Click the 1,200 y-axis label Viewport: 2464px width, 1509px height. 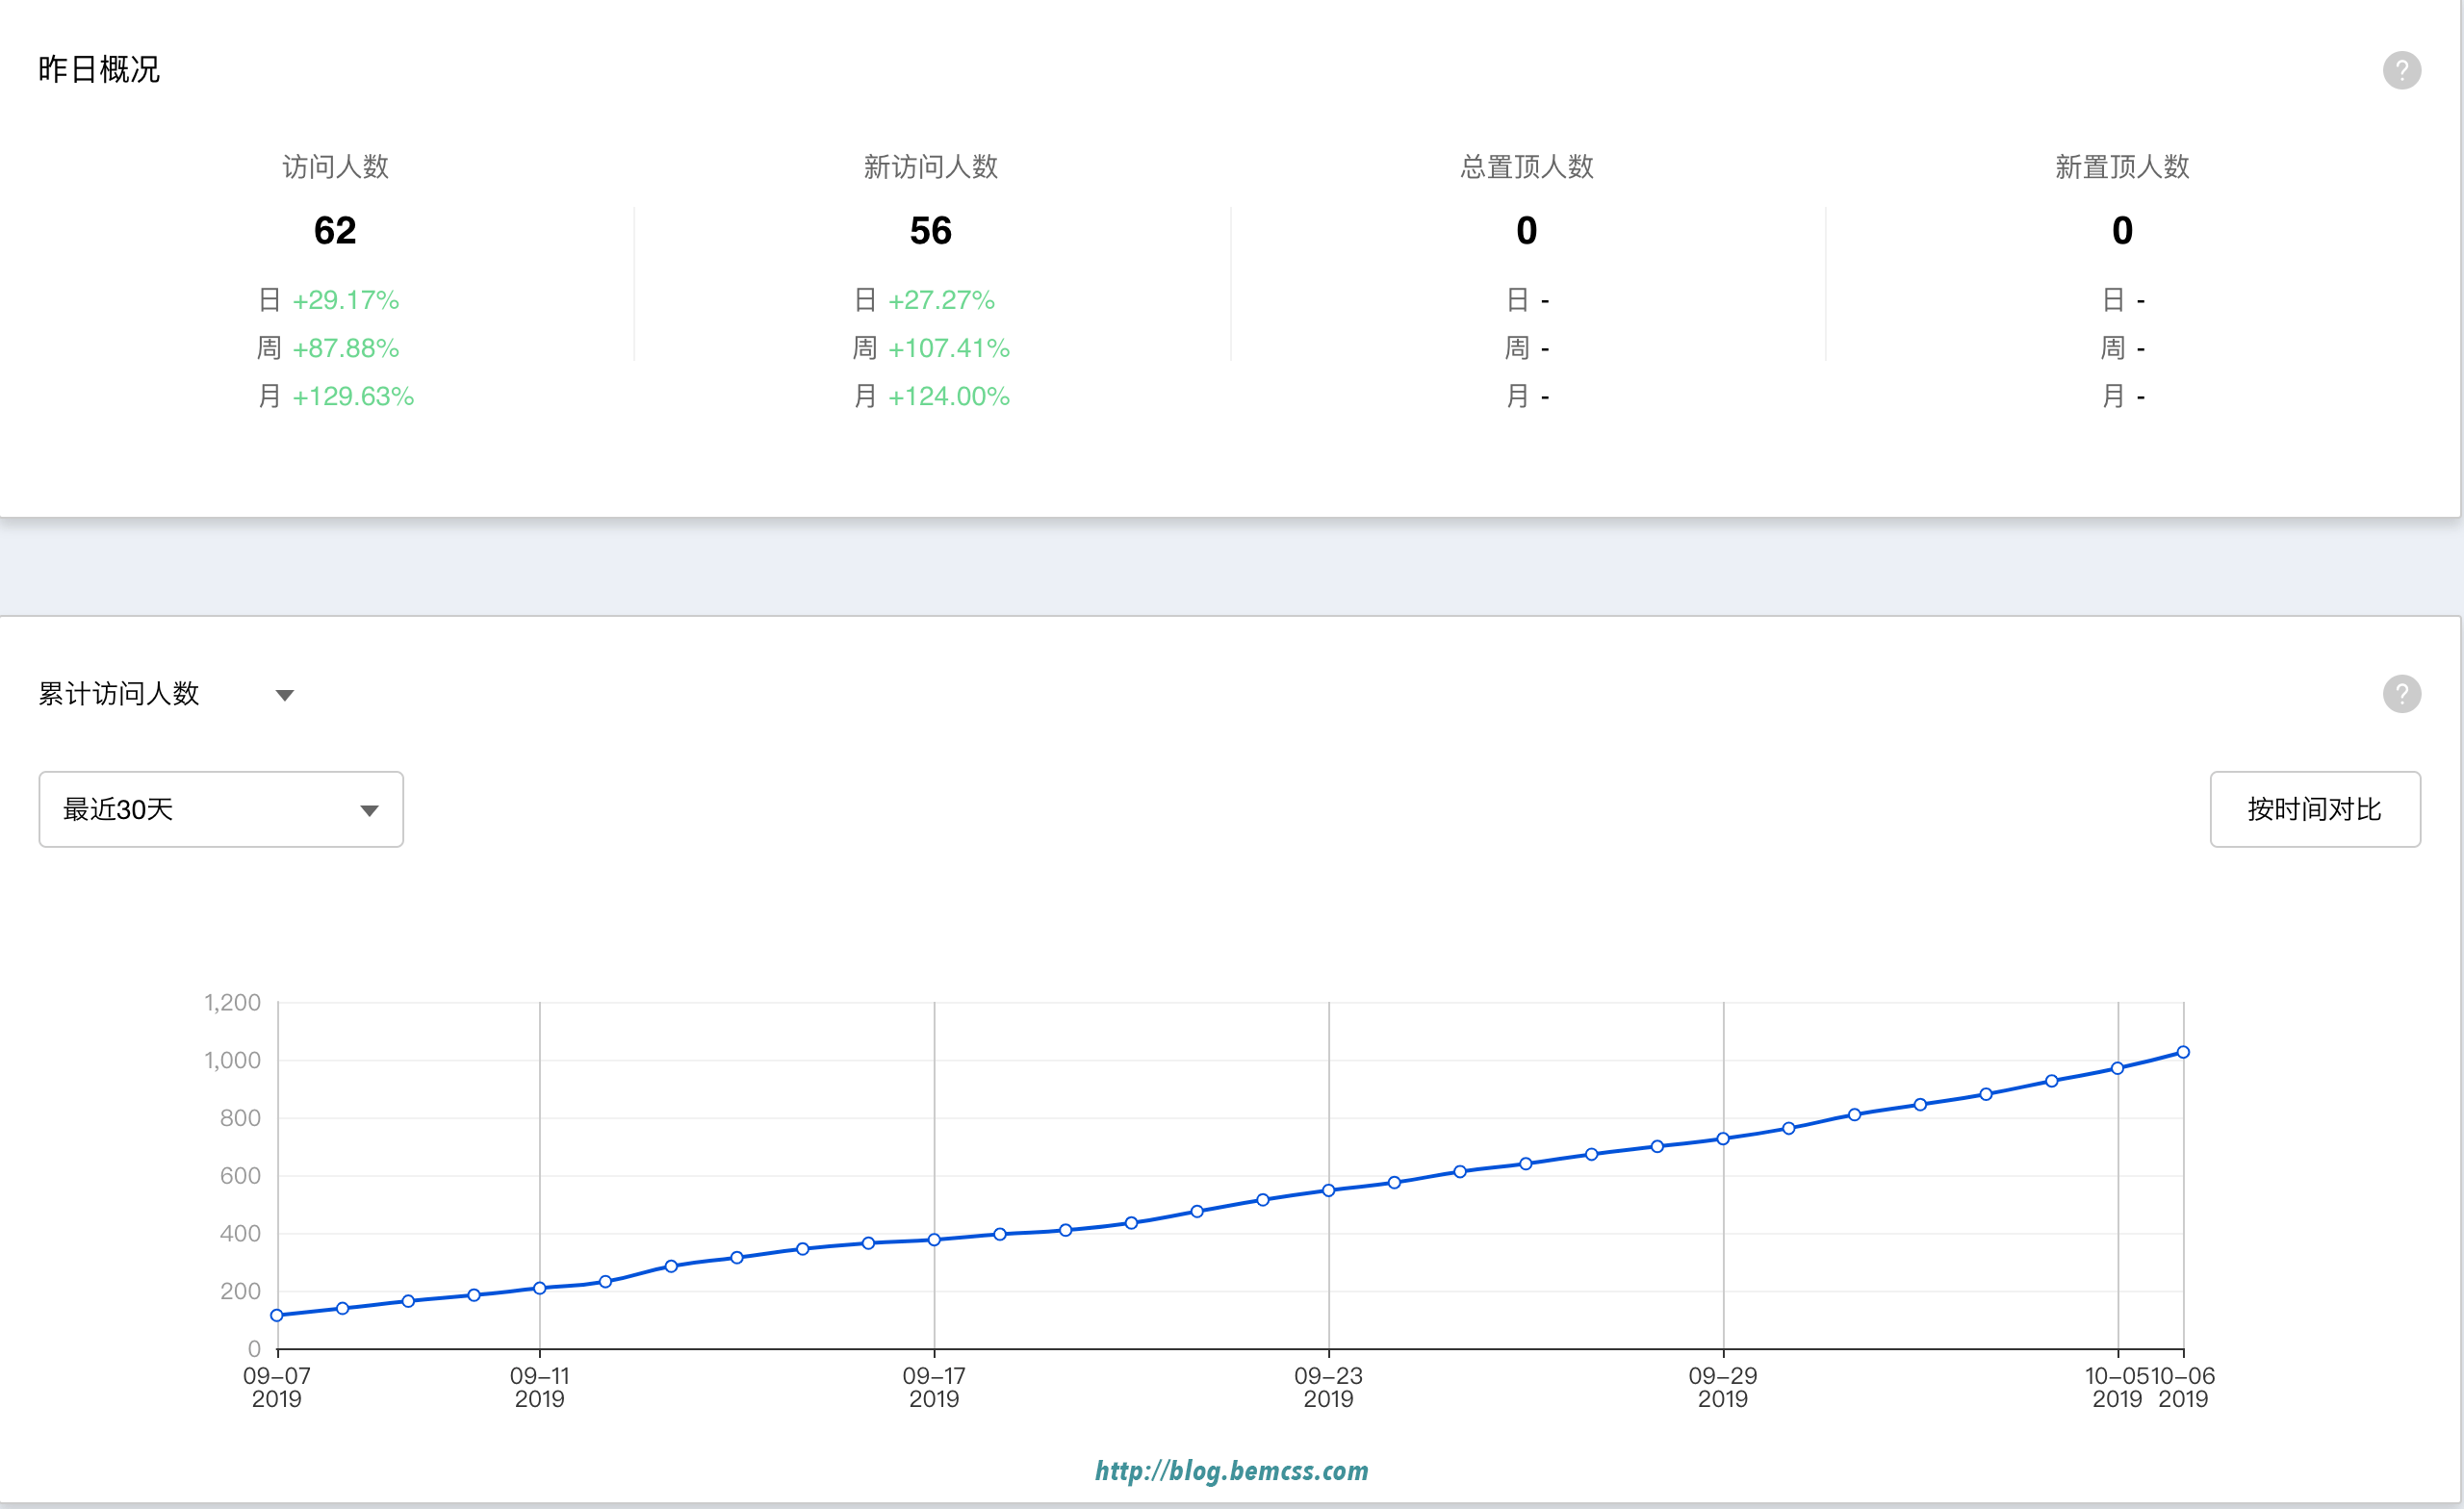point(232,1002)
